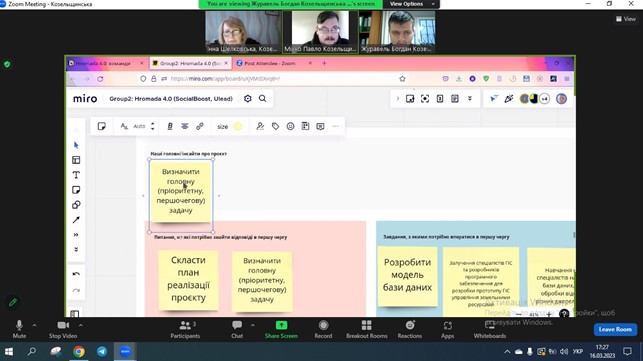
Task: Click Share Screen in Zoom
Action: (281, 329)
